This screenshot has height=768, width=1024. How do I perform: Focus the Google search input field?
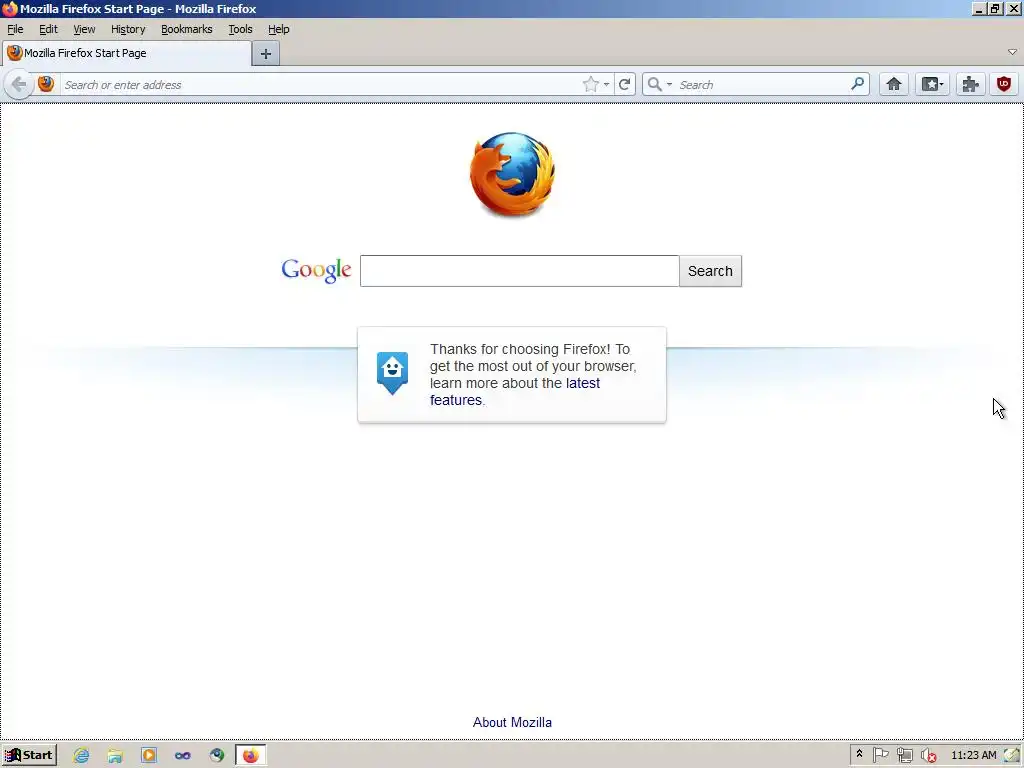coord(519,271)
